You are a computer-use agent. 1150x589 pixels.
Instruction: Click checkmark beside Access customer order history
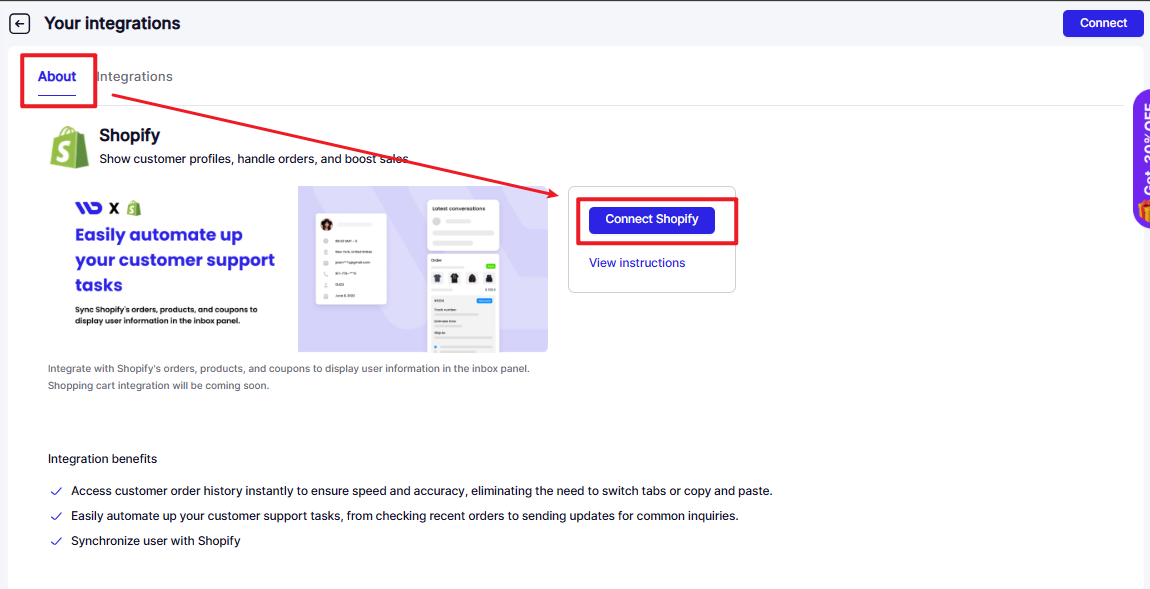click(x=56, y=491)
